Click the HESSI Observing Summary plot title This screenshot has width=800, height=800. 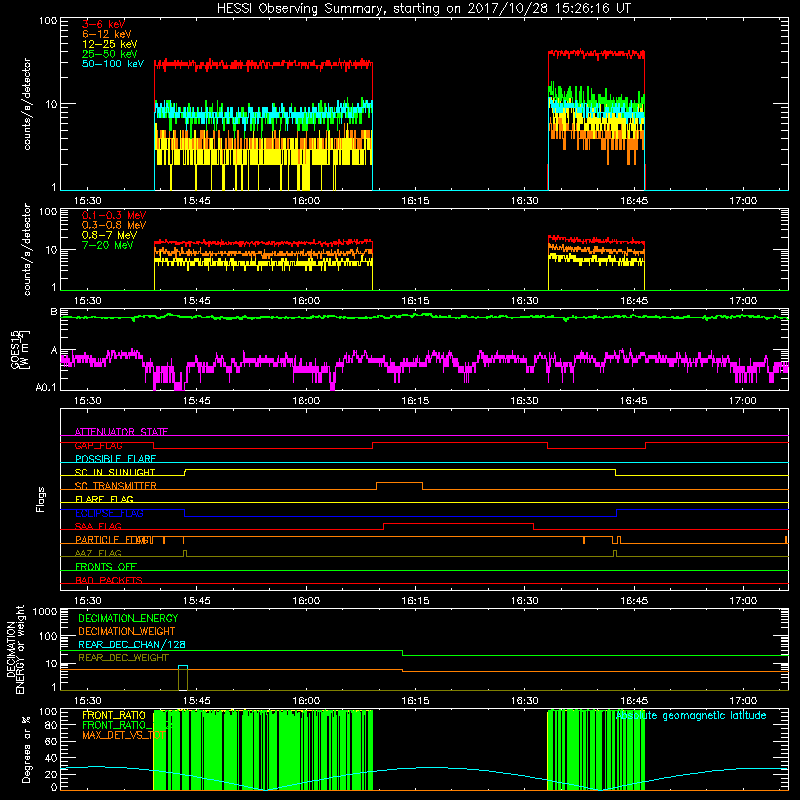[x=423, y=9]
